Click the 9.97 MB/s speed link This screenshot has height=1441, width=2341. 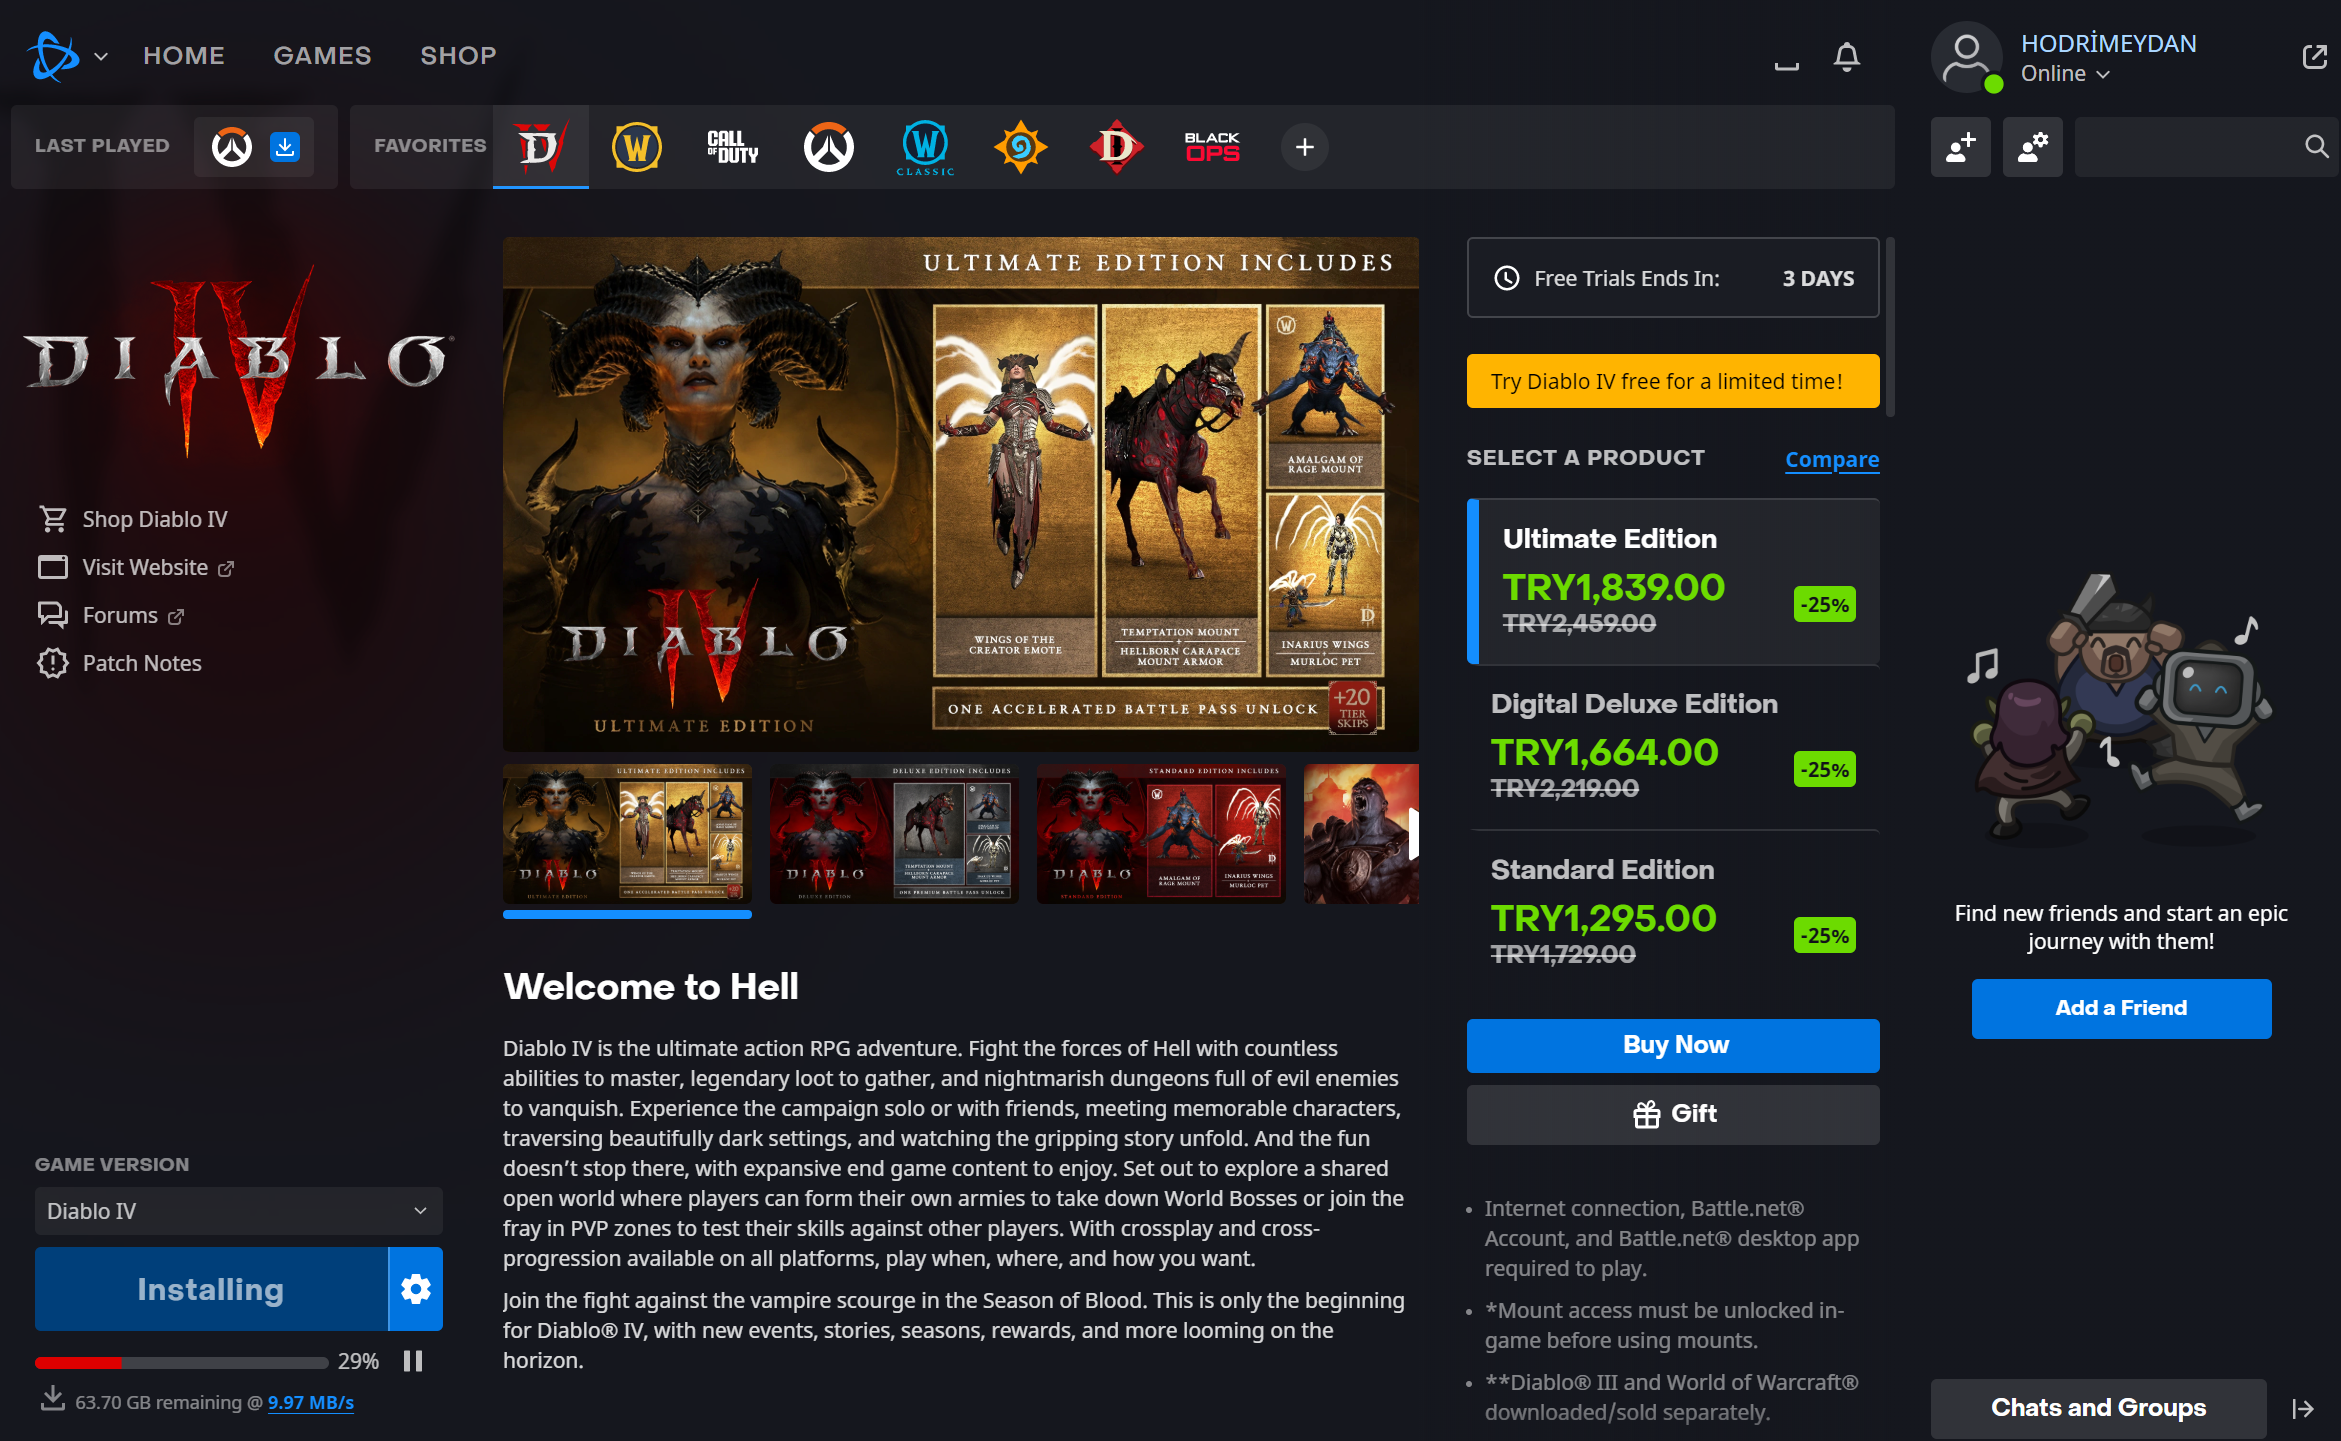pos(311,1402)
